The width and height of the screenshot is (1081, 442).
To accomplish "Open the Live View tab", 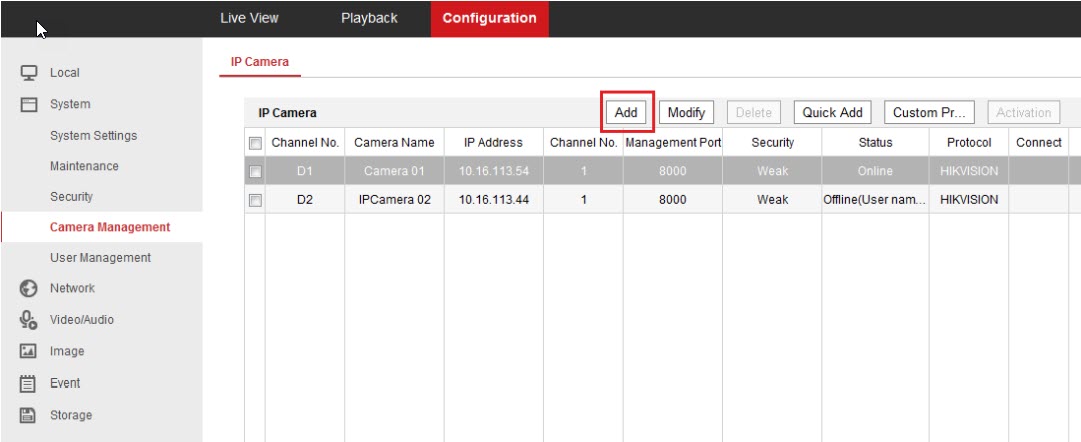I will tap(249, 18).
